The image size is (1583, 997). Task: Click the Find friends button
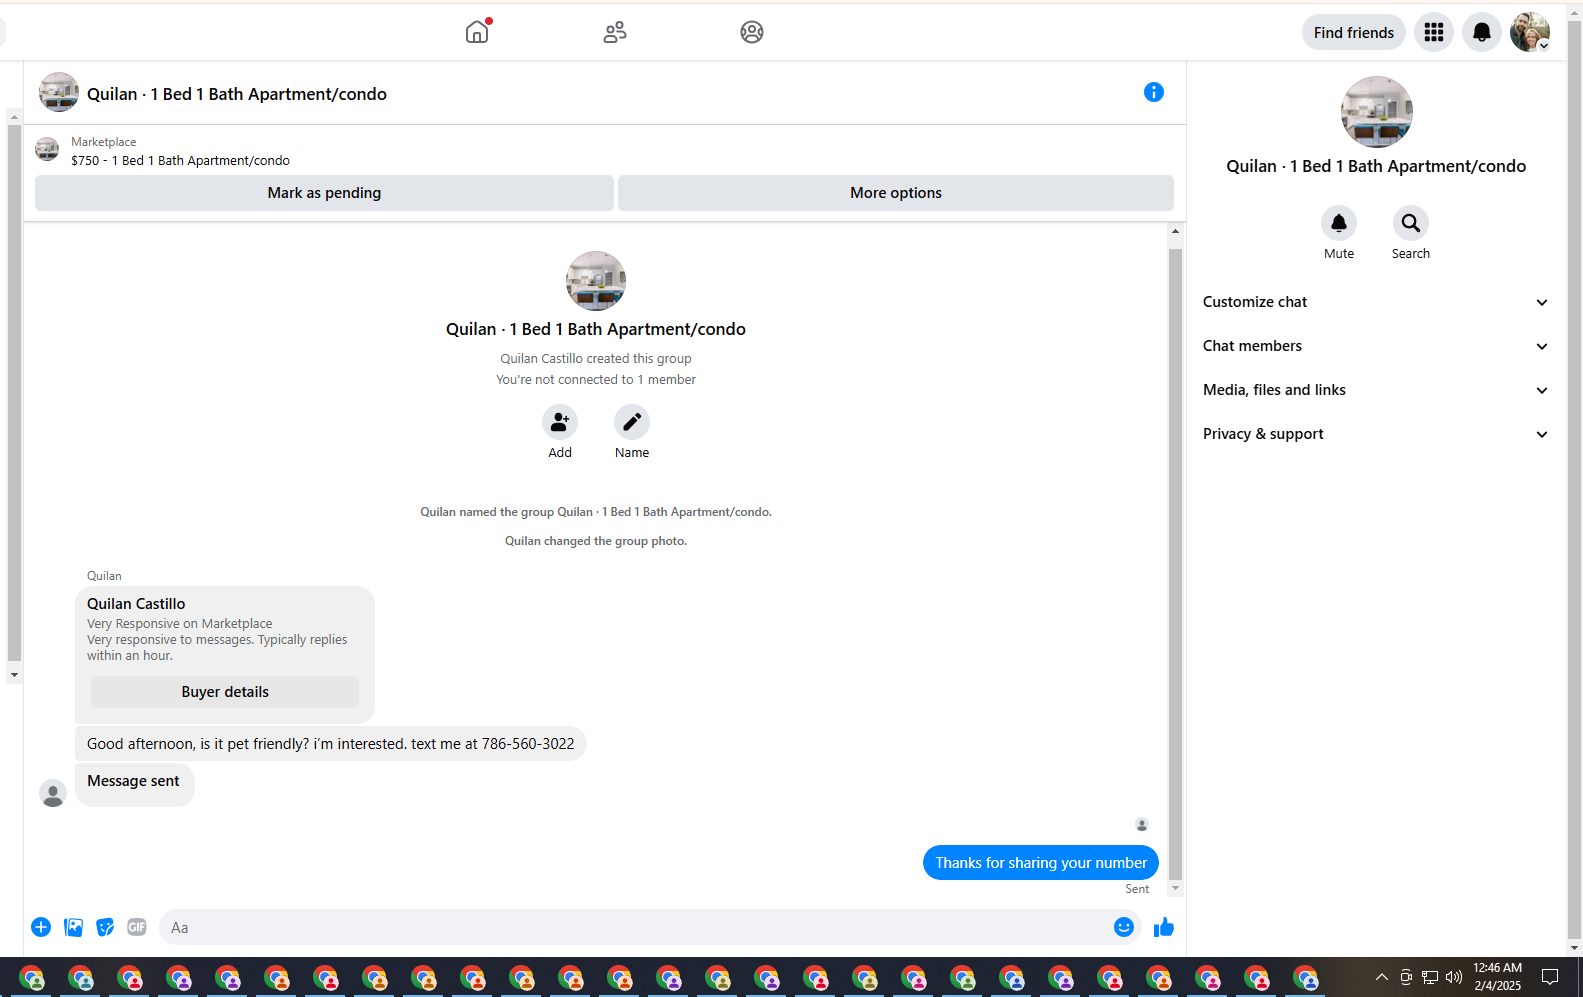pos(1354,32)
